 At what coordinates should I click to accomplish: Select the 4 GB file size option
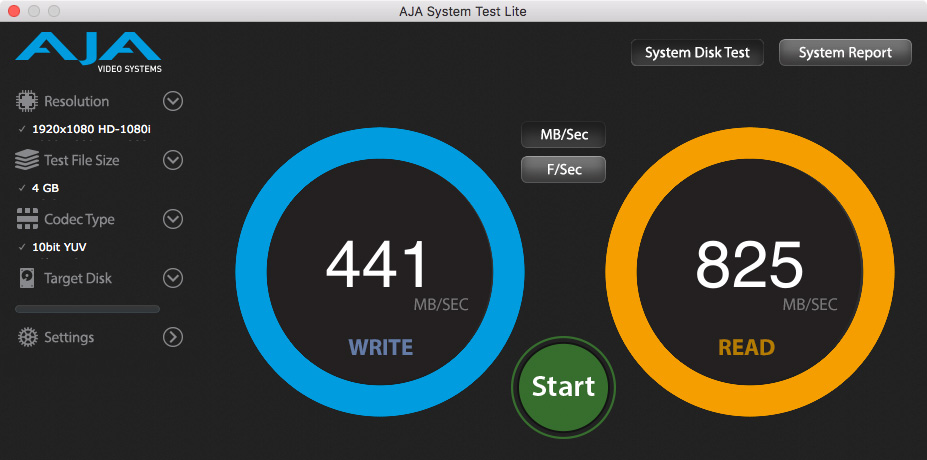[46, 188]
